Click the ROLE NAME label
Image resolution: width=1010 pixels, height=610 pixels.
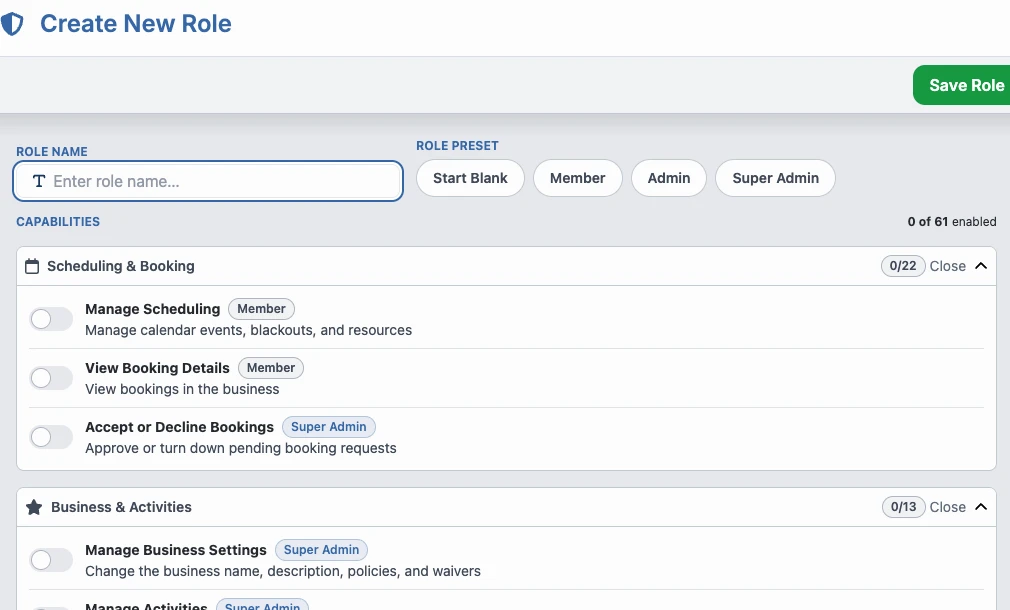tap(52, 152)
